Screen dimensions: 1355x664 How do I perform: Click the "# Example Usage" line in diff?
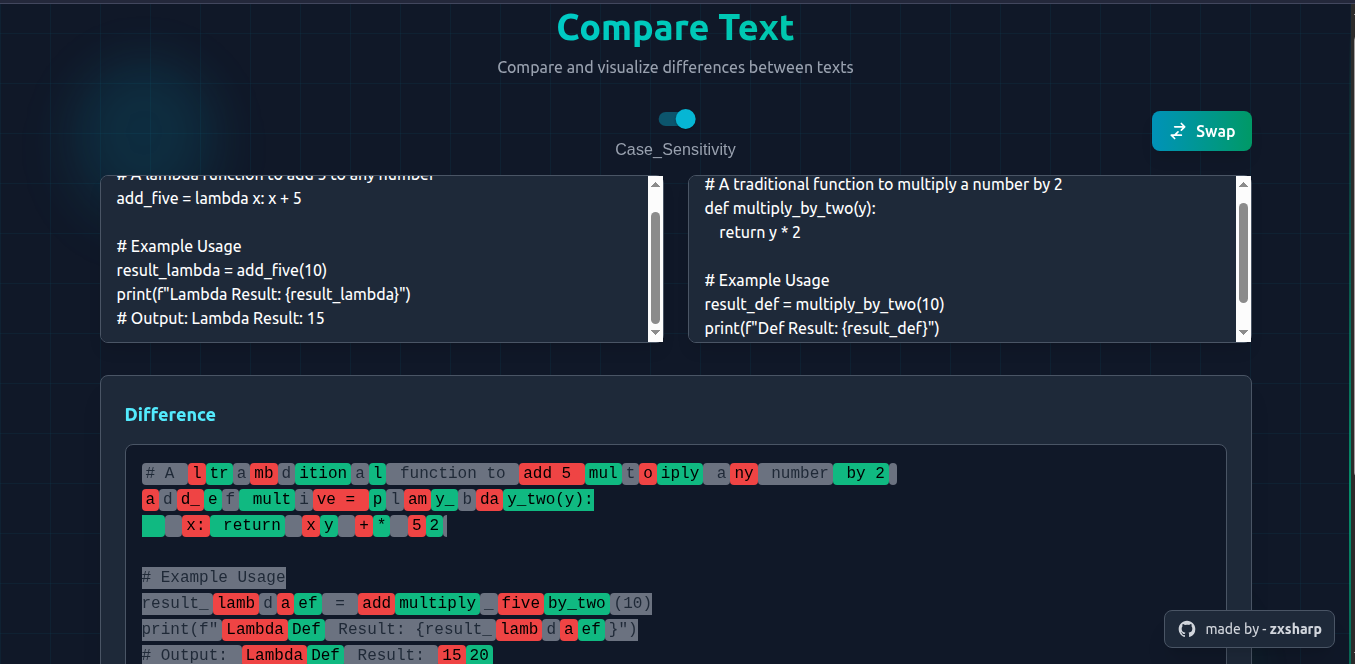point(213,577)
